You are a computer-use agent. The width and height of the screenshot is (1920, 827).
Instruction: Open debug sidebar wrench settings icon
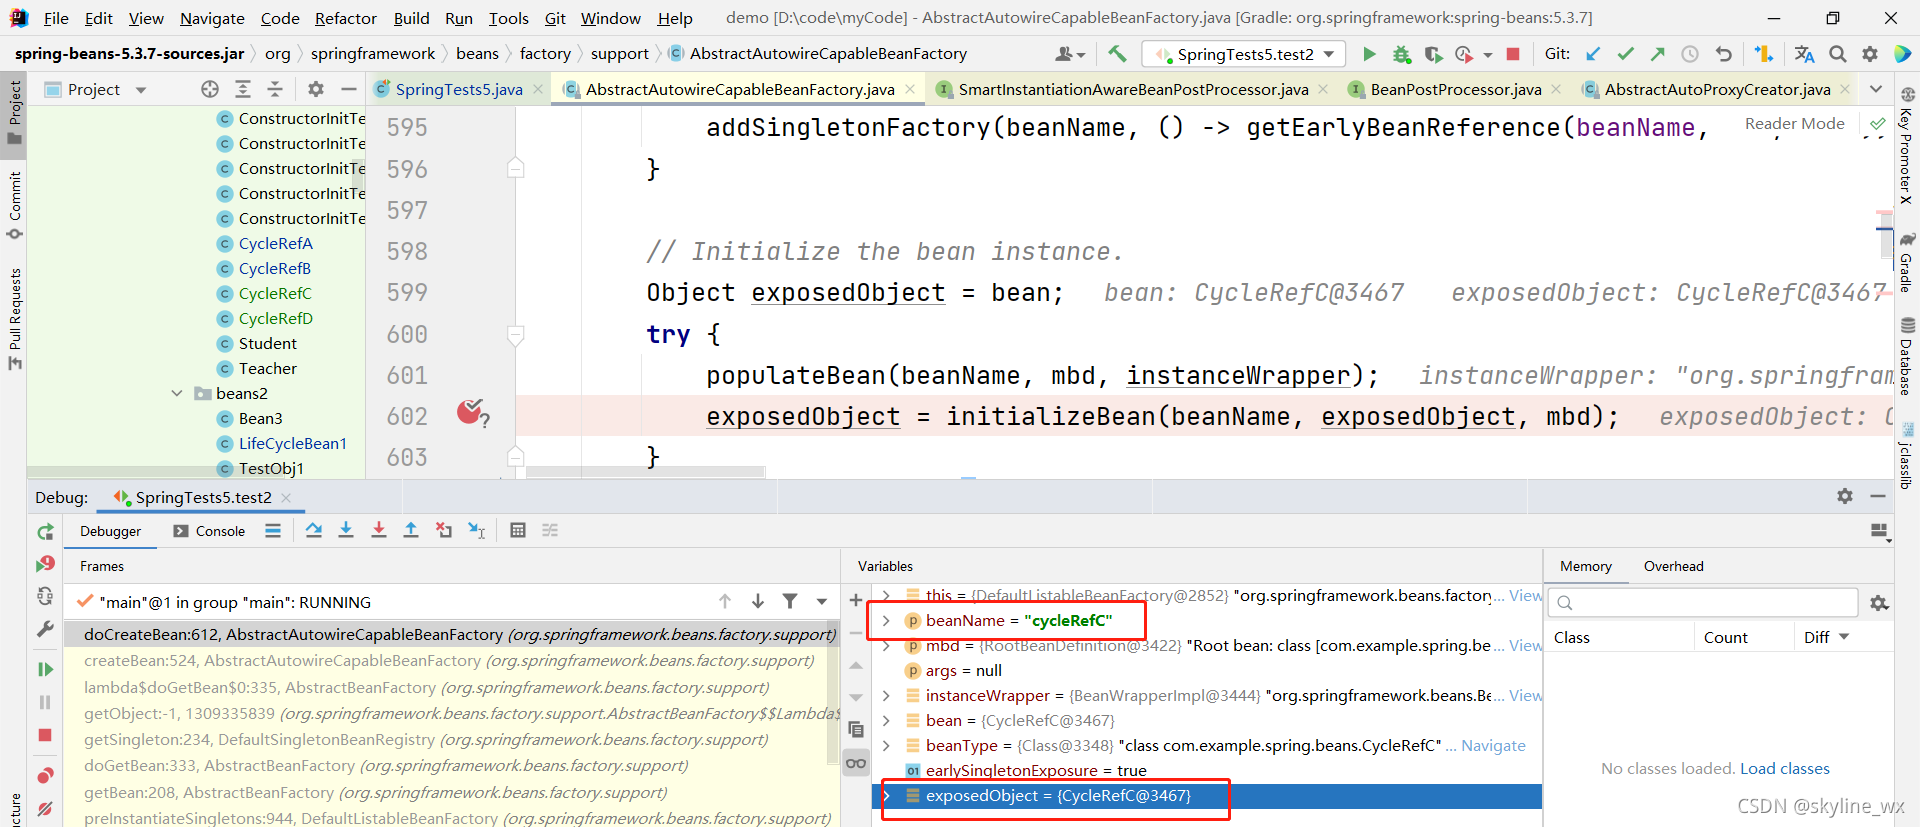point(45,629)
